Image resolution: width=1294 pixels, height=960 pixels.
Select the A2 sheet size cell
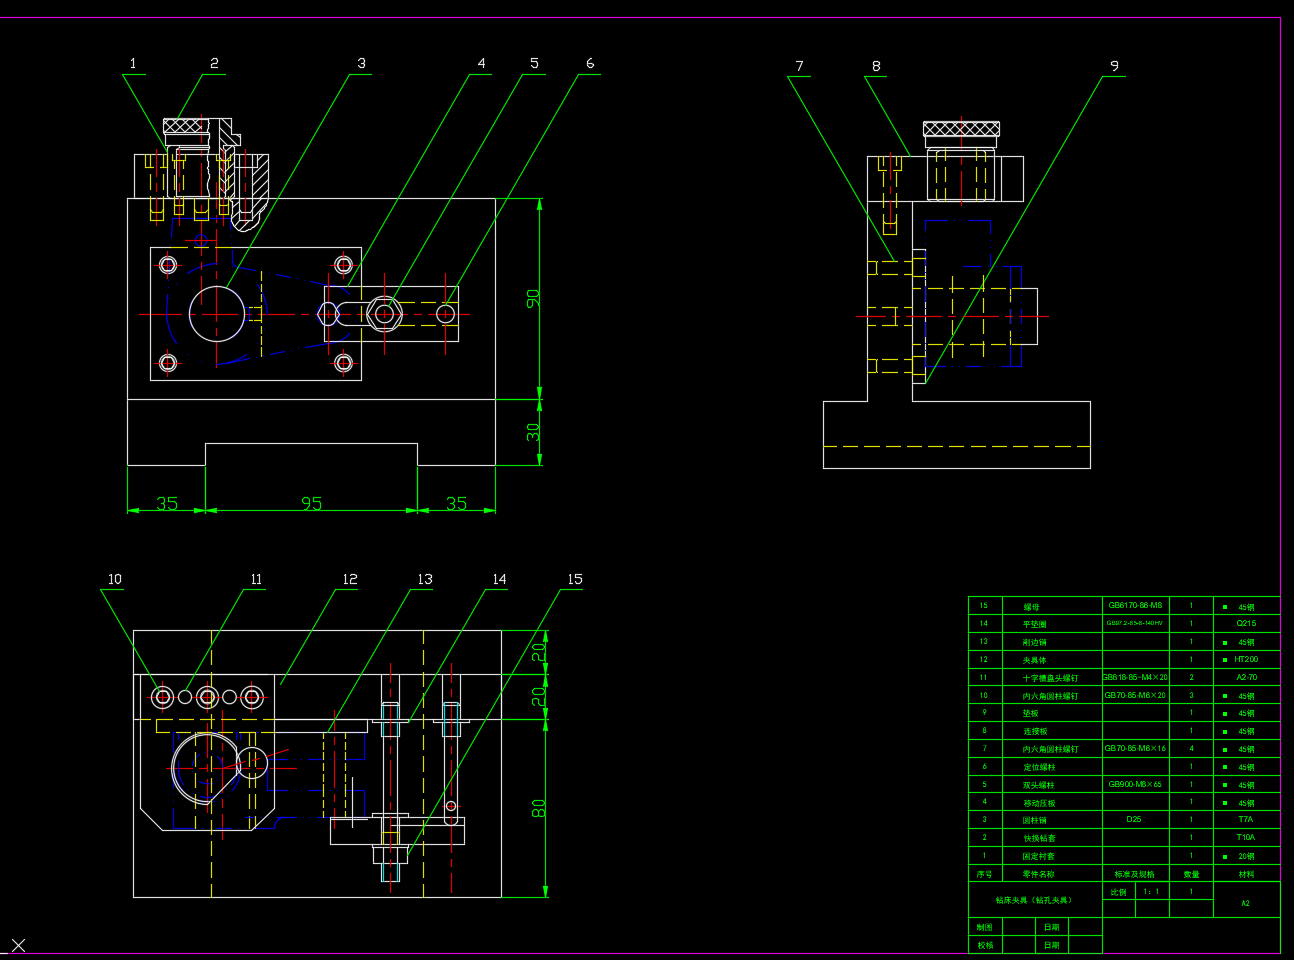[1246, 903]
